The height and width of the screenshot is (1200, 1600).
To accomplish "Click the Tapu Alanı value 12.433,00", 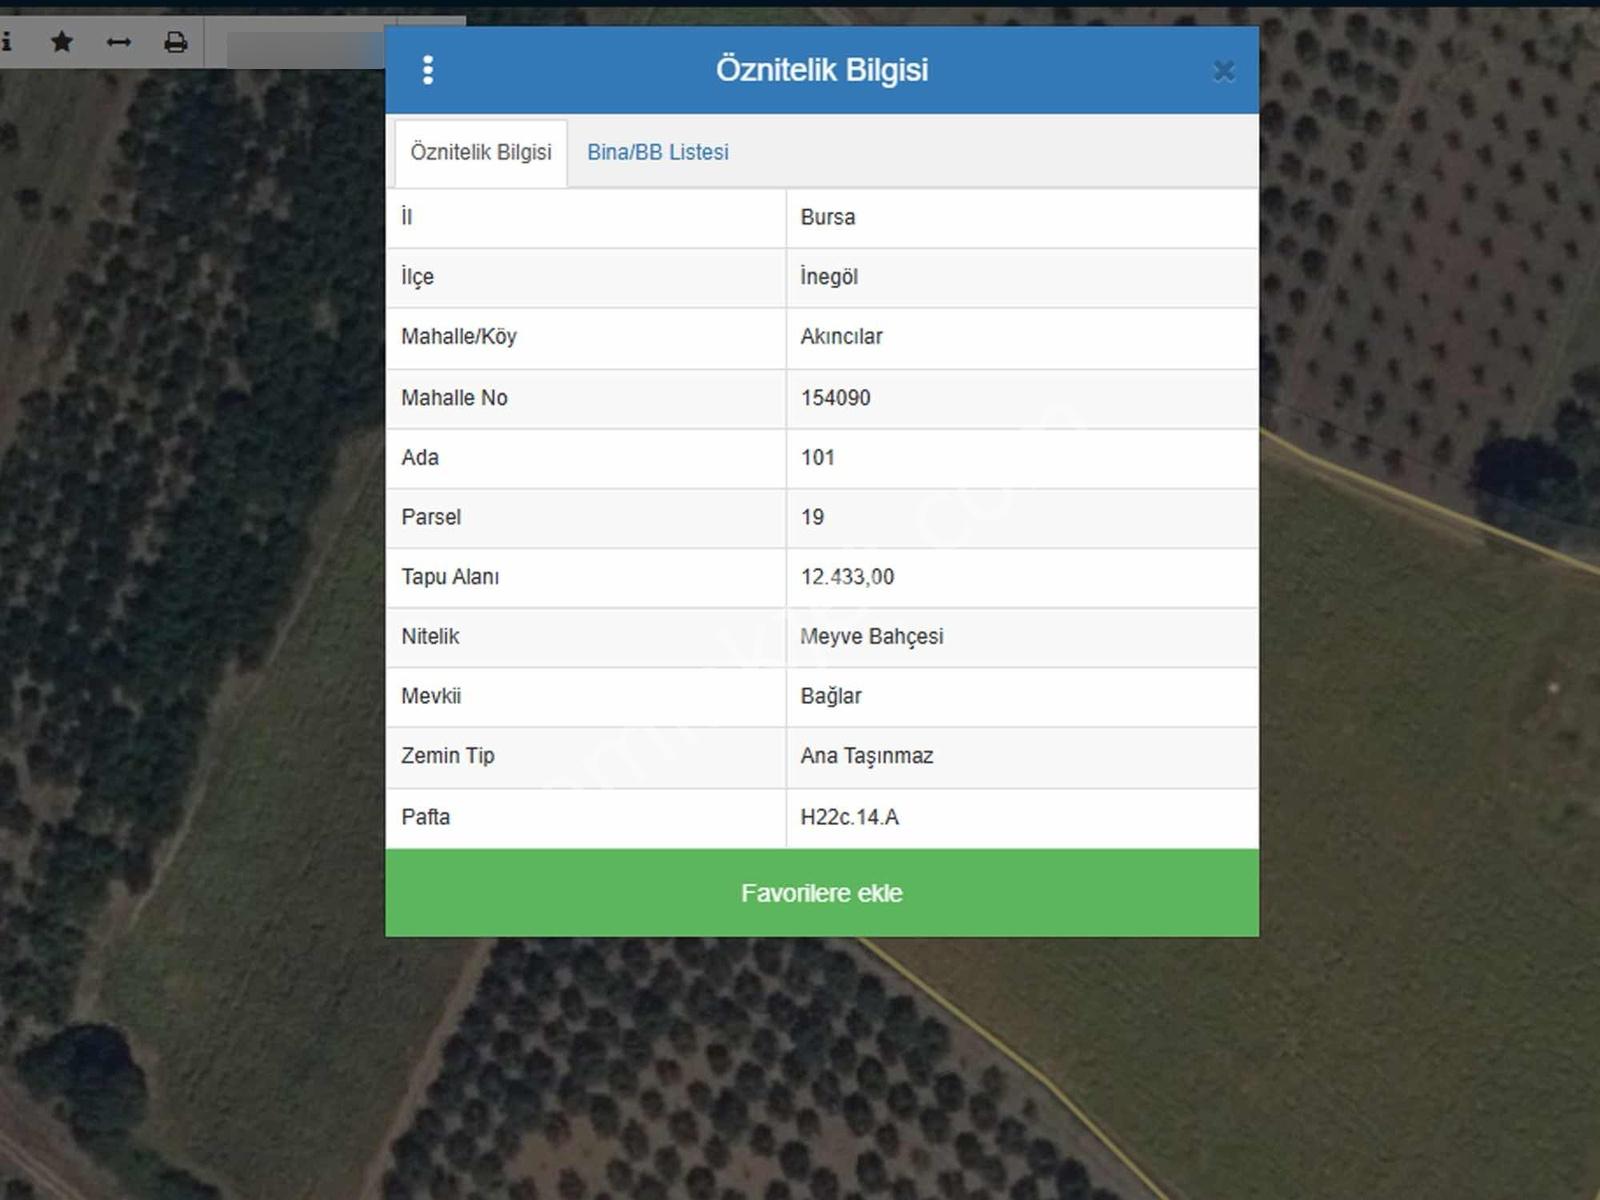I will pos(848,577).
